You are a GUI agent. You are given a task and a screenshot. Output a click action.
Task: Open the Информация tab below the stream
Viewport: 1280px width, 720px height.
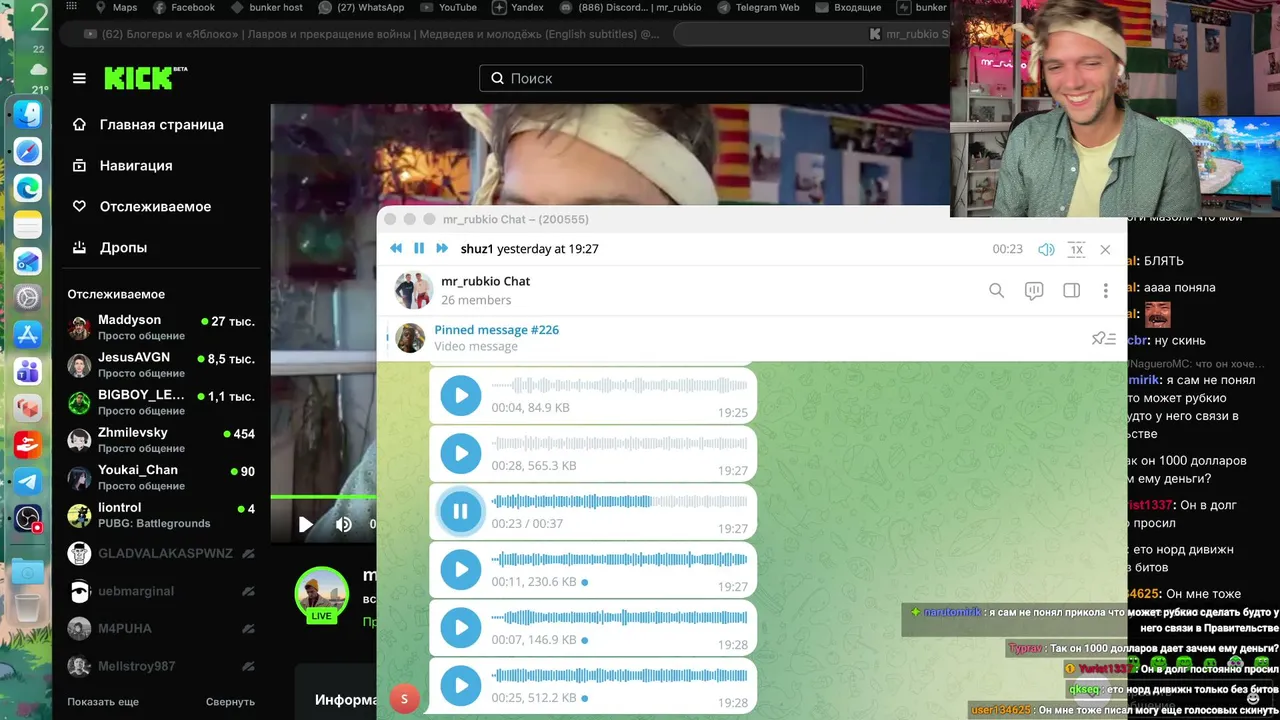click(x=345, y=700)
